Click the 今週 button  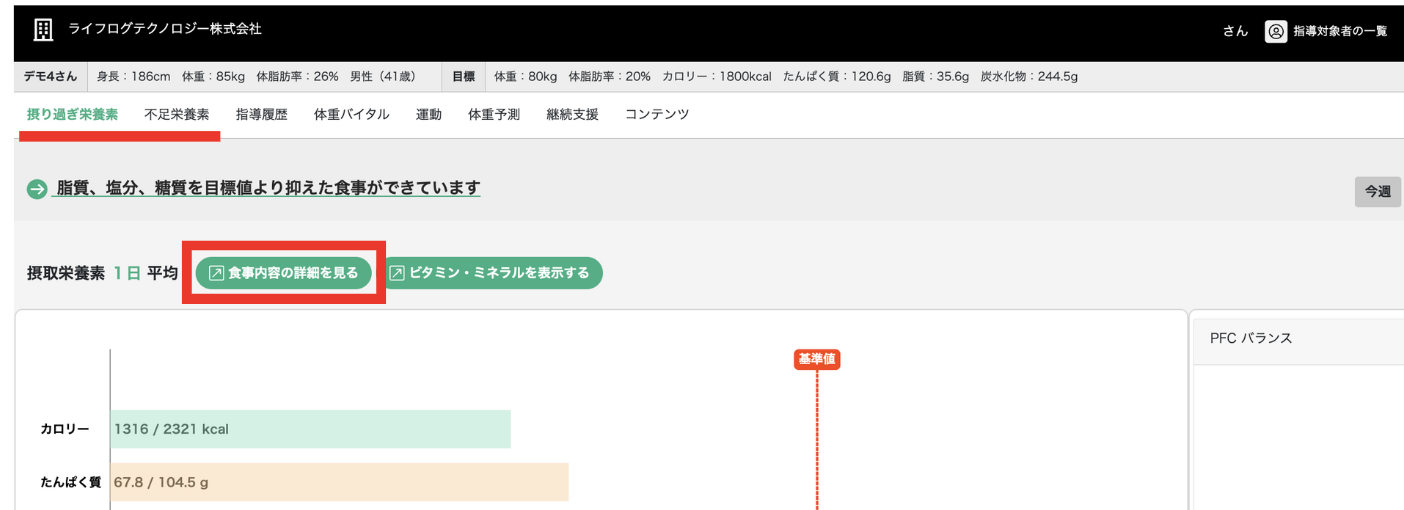(1378, 191)
